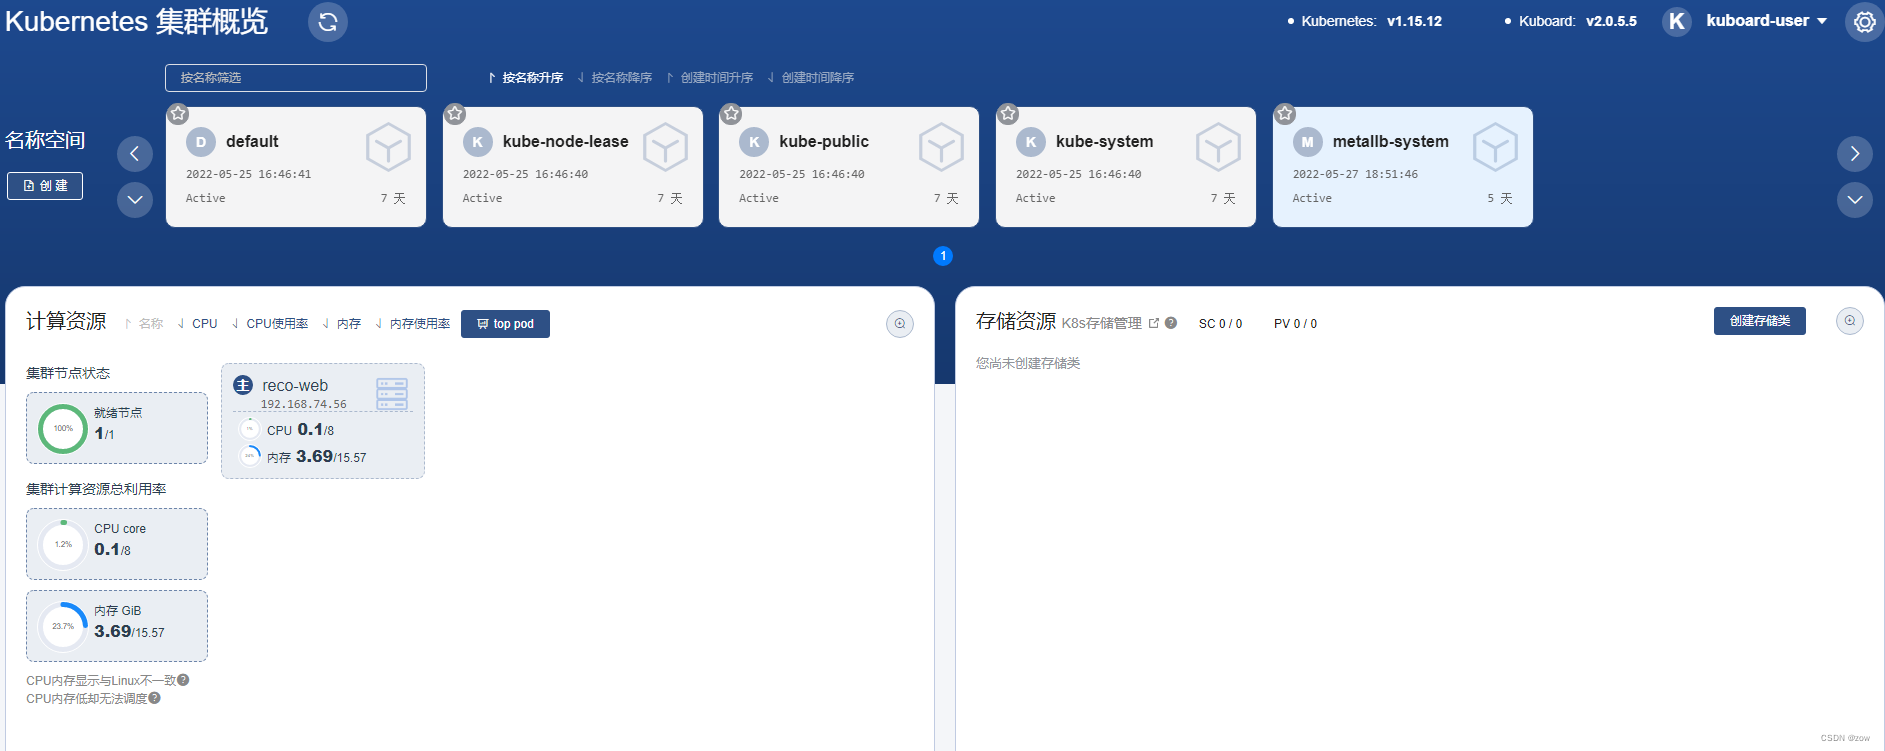
Task: Open the kuboard-user dropdown menu
Action: 1767,21
